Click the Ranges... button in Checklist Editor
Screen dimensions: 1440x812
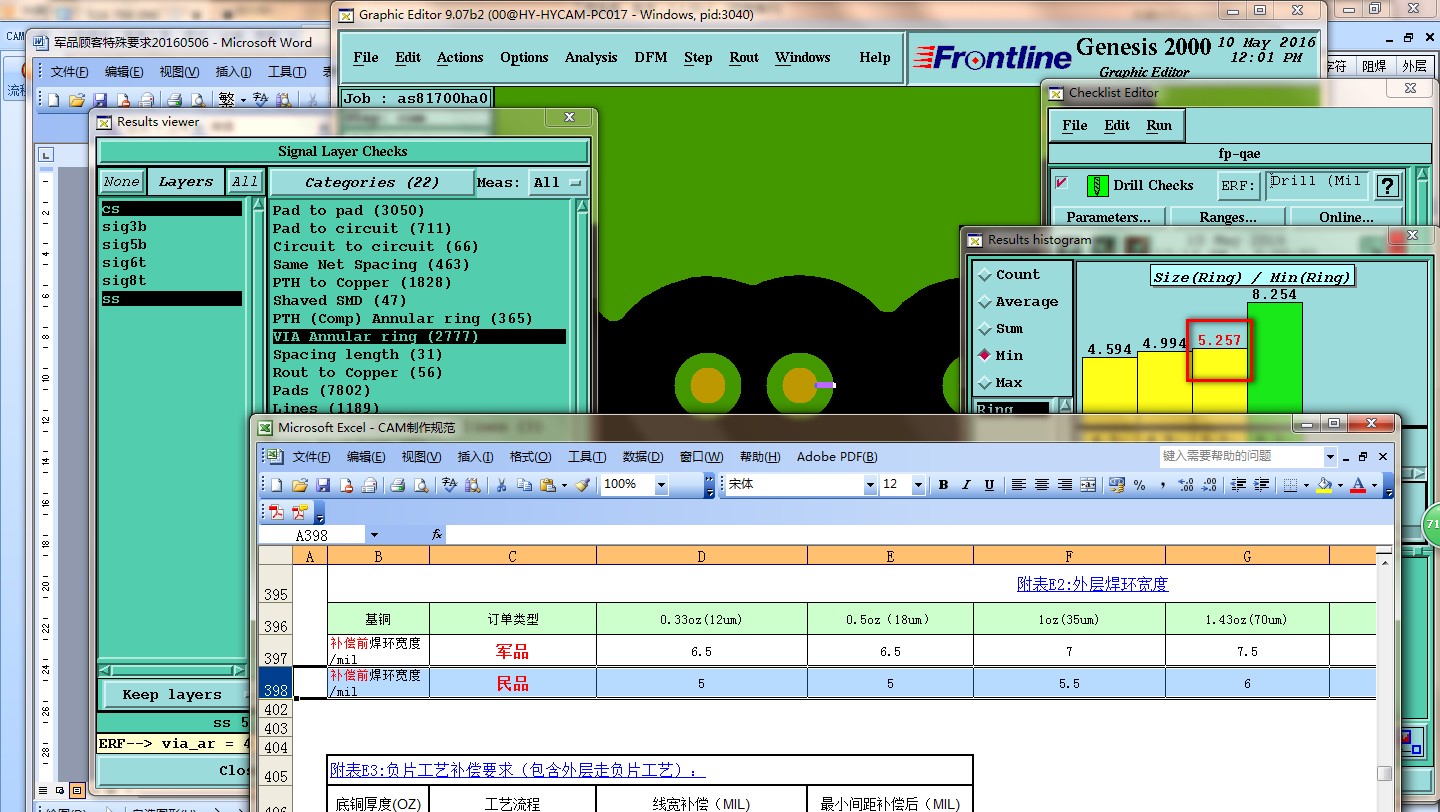(x=1228, y=217)
